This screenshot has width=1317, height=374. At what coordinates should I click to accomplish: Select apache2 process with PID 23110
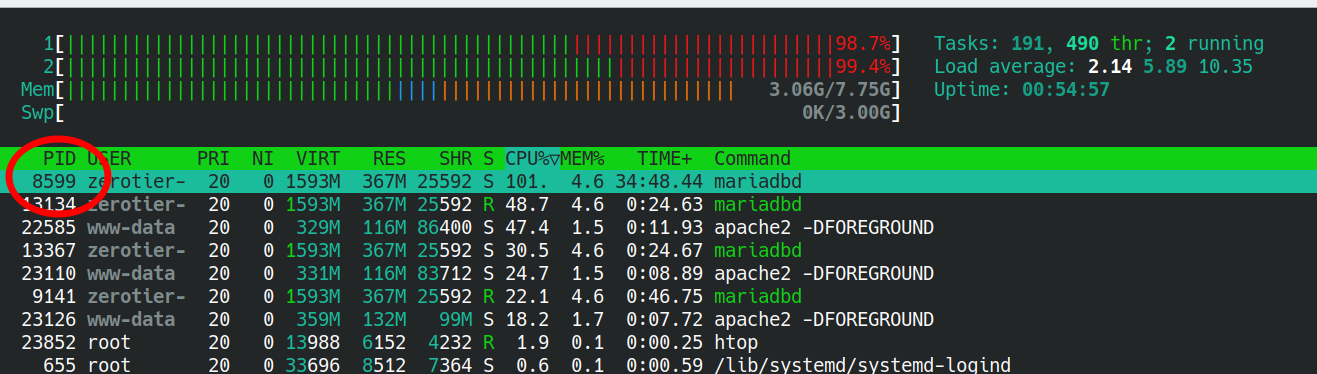[x=658, y=273]
